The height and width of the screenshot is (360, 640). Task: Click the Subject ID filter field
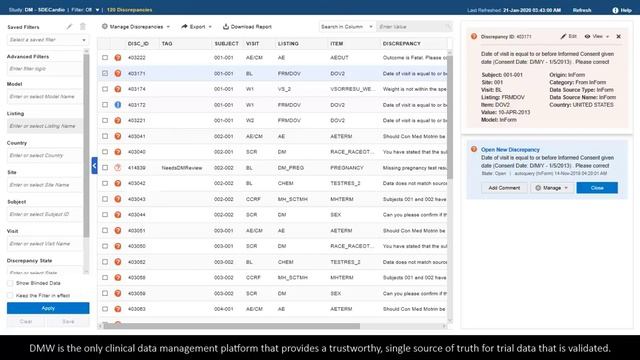click(44, 214)
